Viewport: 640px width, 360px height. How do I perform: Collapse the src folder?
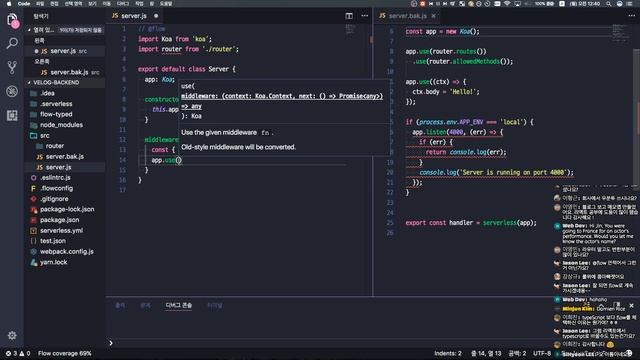click(44, 136)
